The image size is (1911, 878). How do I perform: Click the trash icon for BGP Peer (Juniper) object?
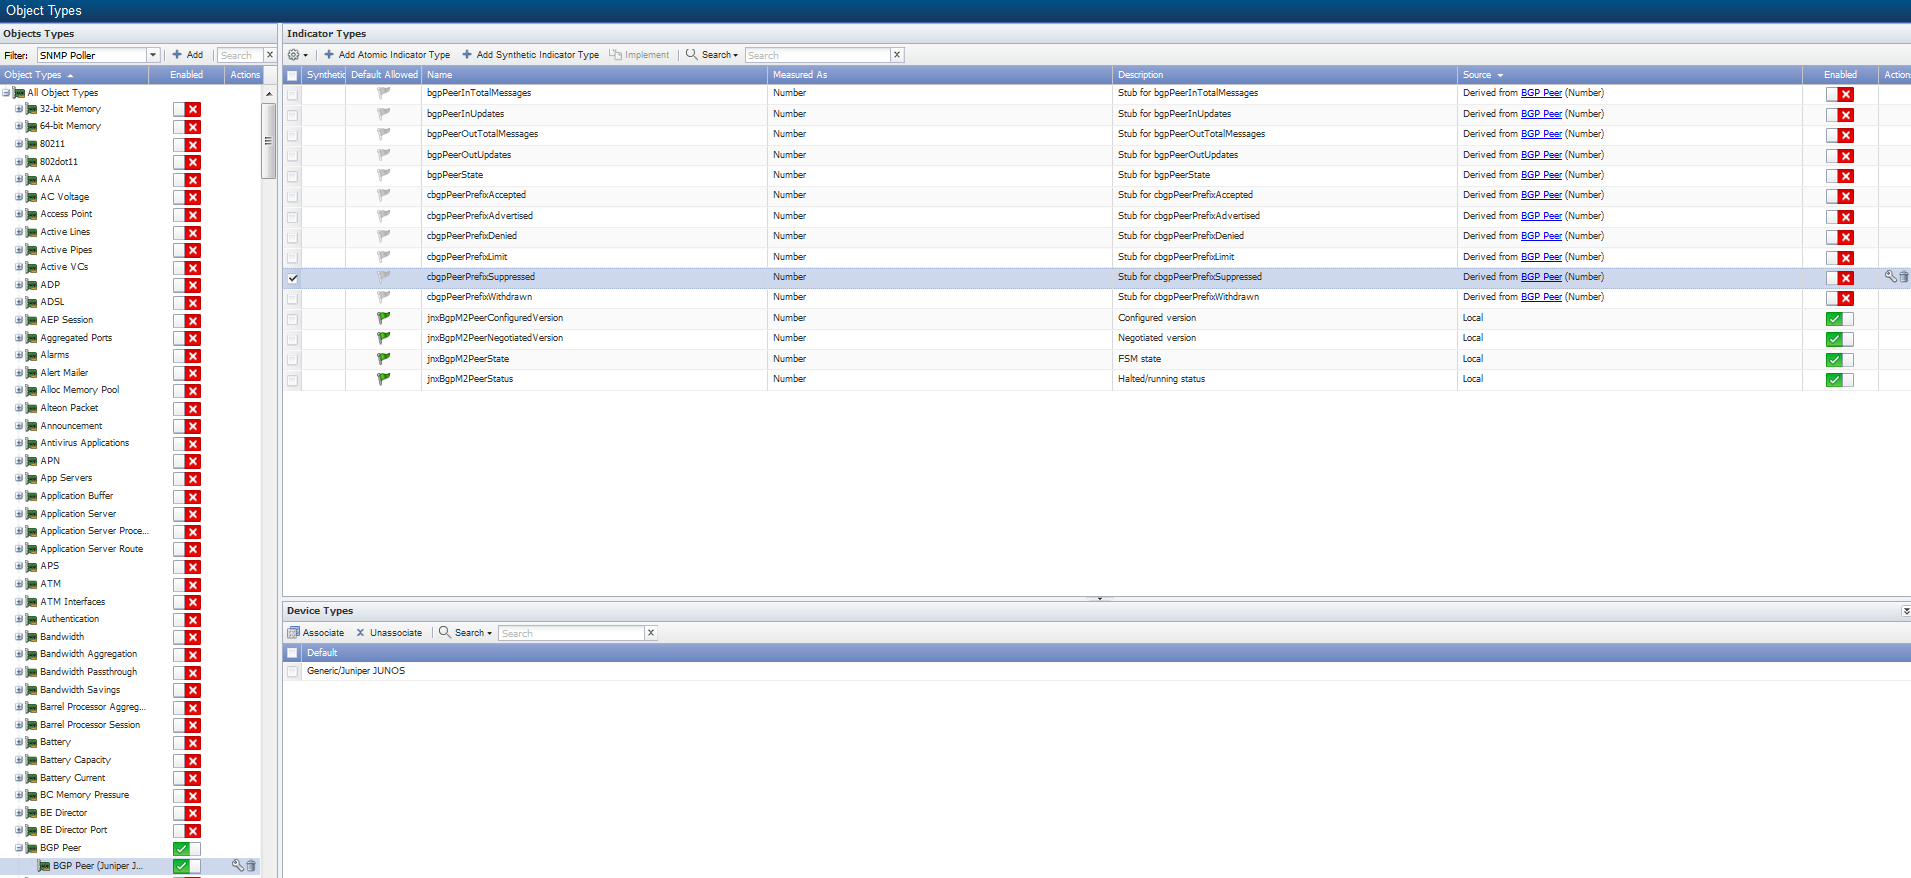pos(251,866)
